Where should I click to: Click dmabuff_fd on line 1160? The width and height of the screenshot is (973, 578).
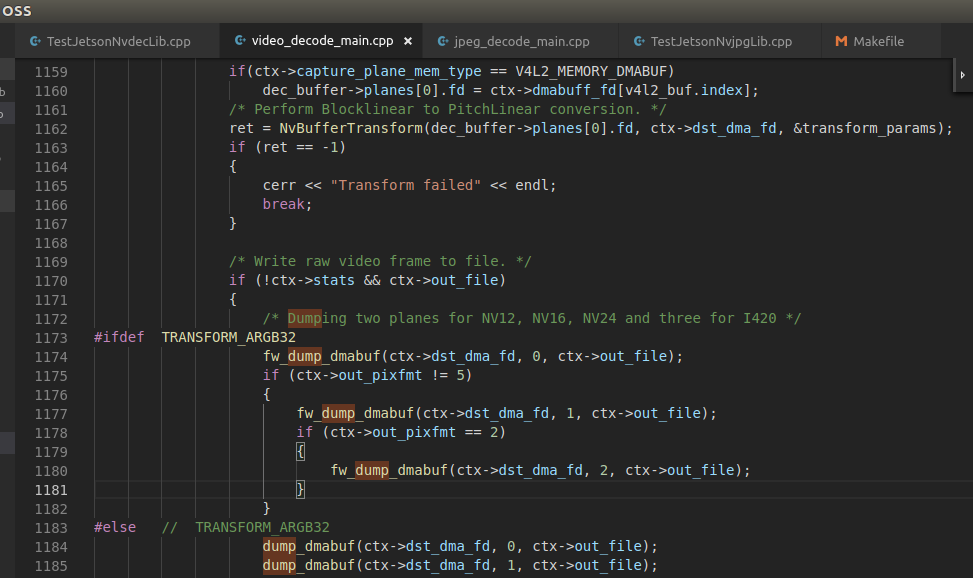pyautogui.click(x=574, y=91)
